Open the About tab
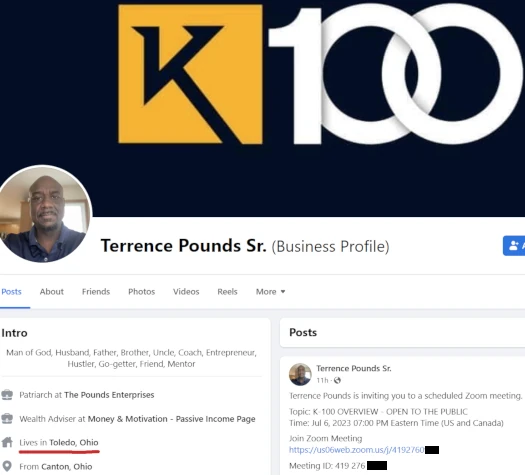This screenshot has height=475, width=525. coord(52,292)
